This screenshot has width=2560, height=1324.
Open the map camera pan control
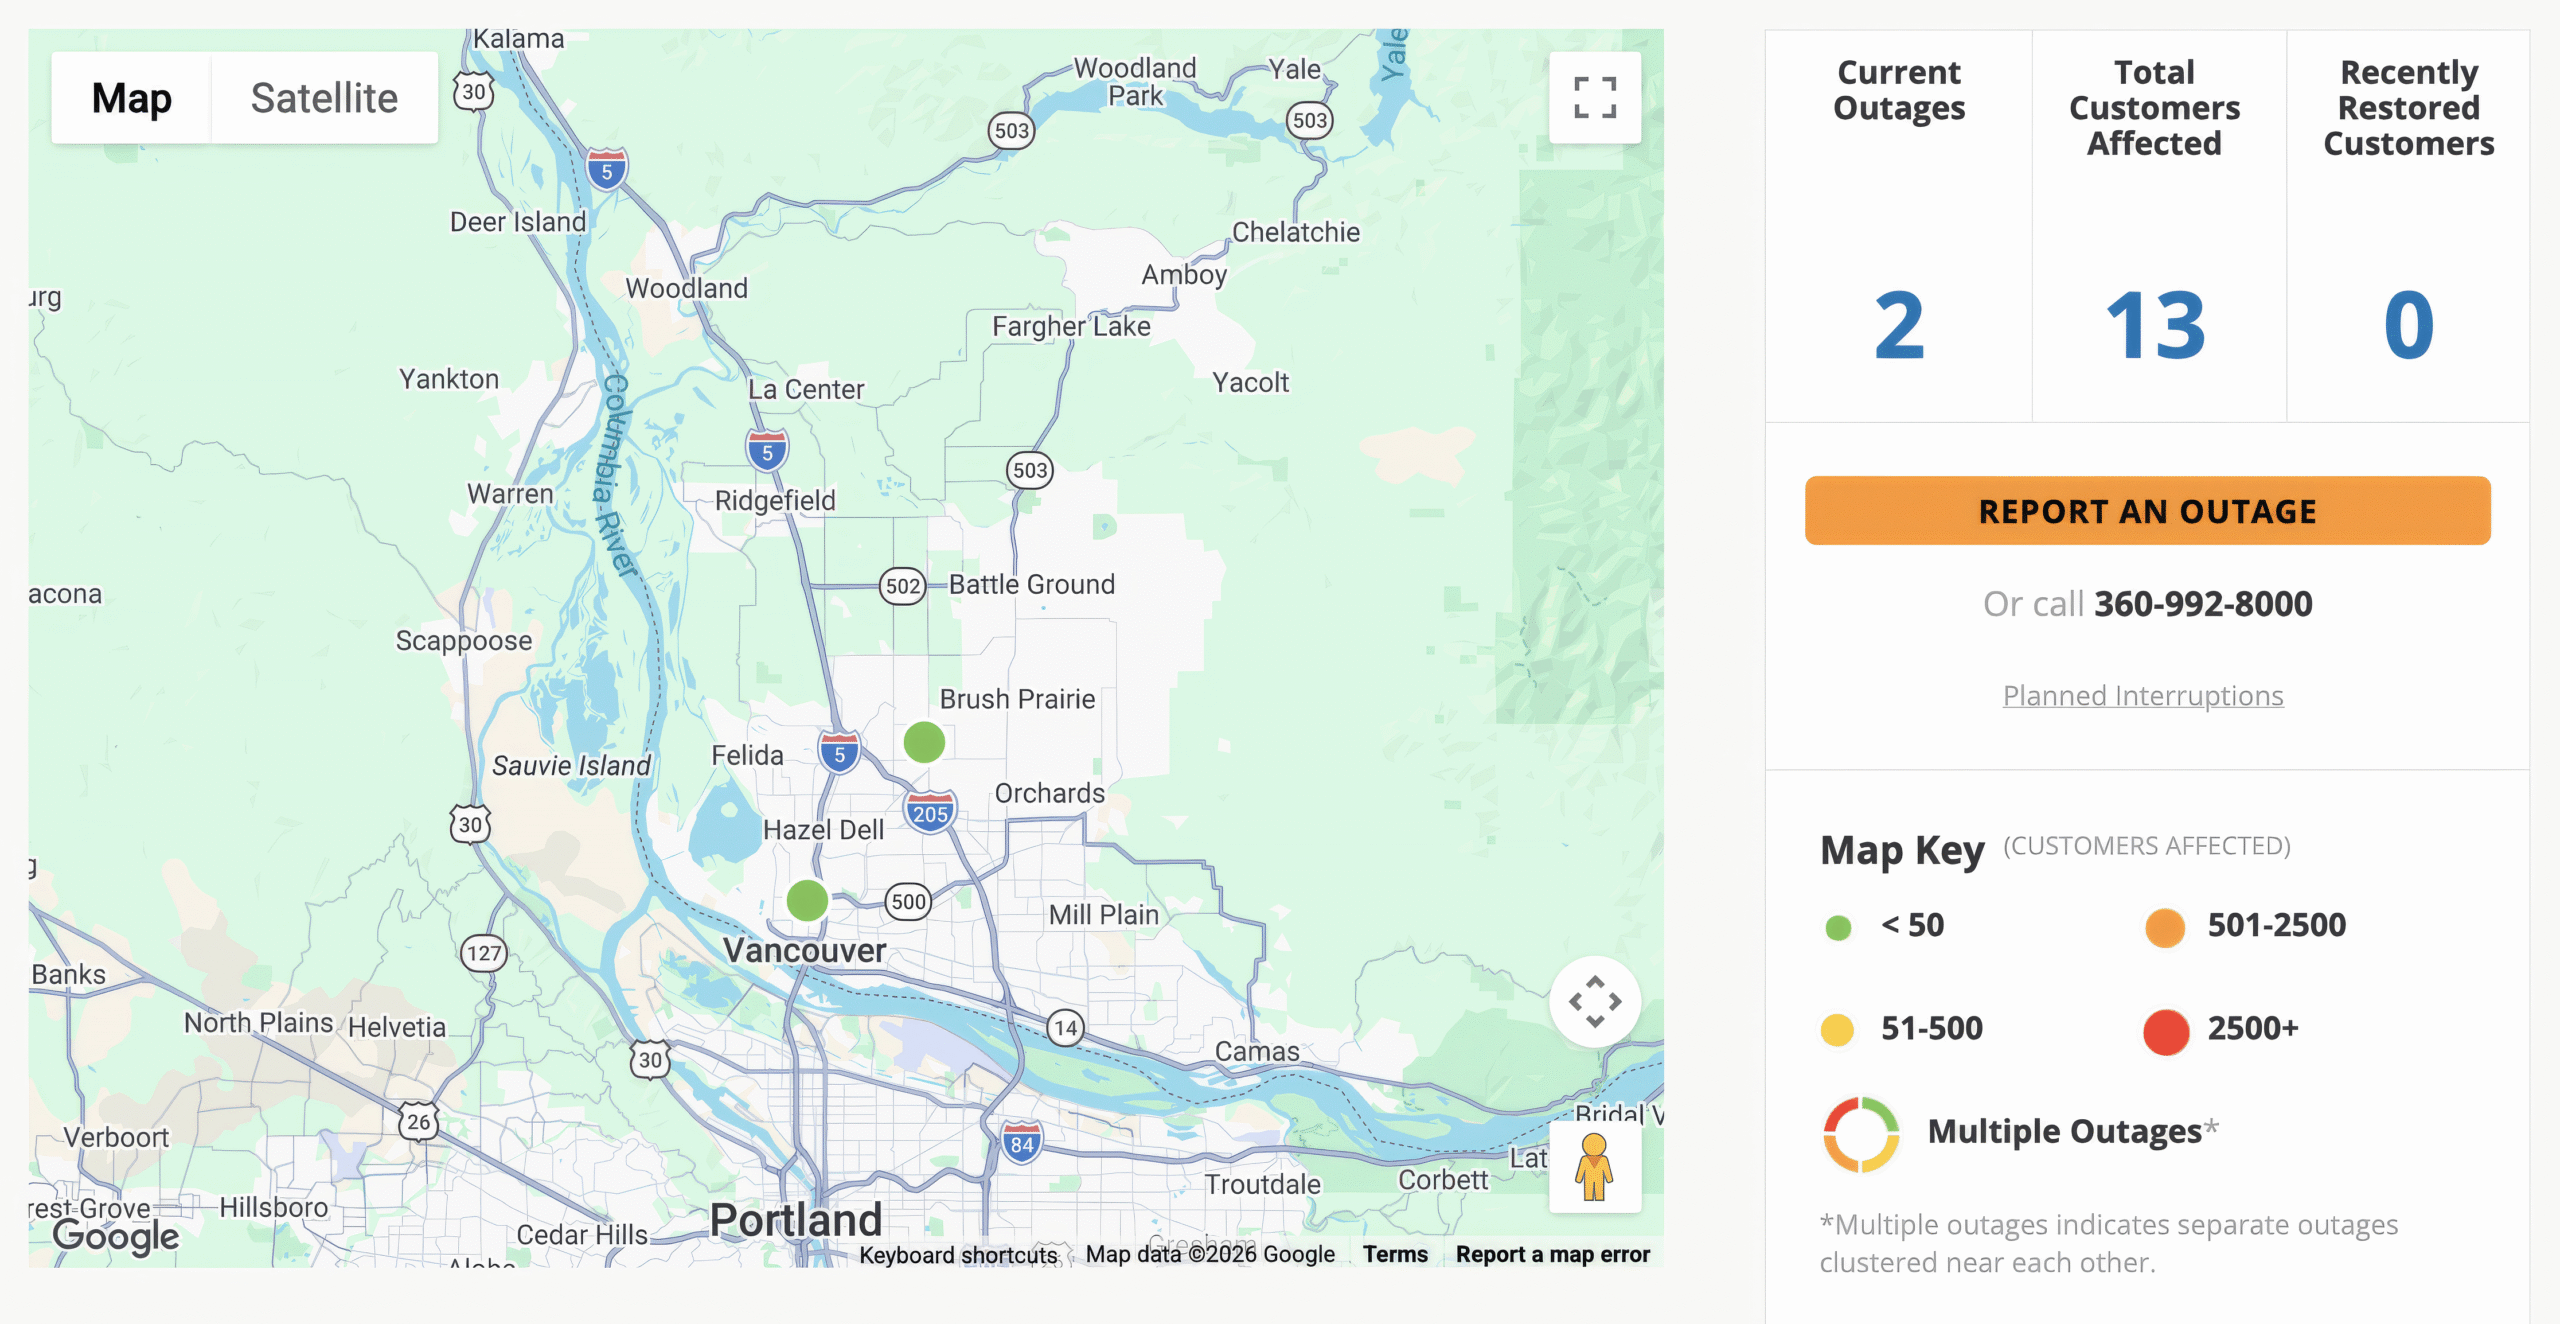click(1594, 1001)
